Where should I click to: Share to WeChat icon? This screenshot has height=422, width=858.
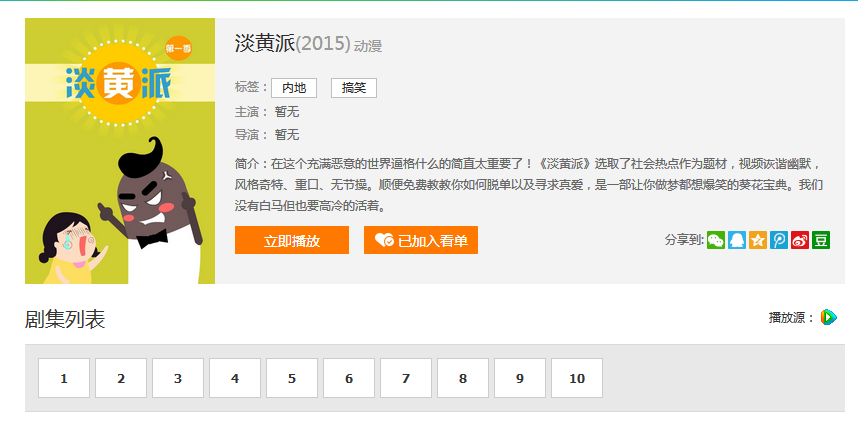click(x=716, y=240)
